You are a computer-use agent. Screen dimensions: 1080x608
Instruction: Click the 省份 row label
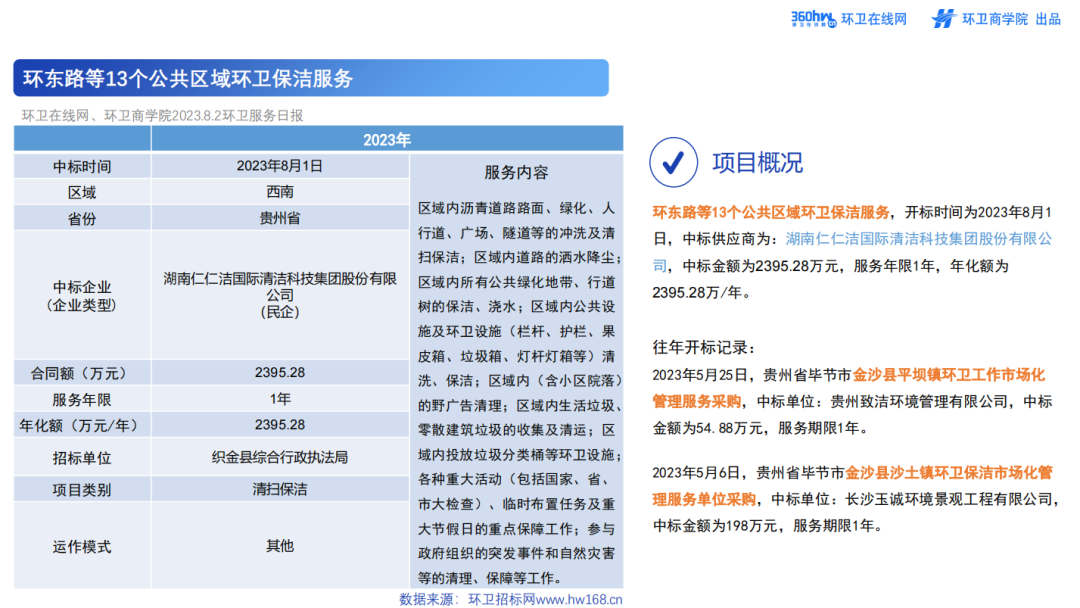pos(82,218)
